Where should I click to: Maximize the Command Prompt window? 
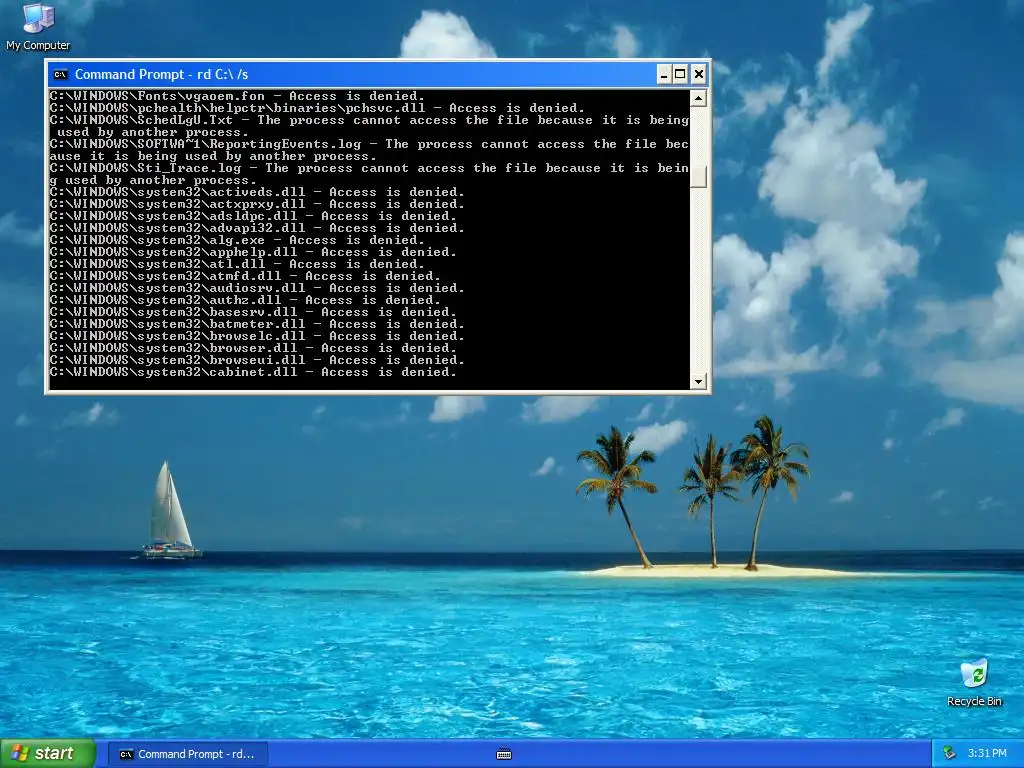click(x=680, y=74)
